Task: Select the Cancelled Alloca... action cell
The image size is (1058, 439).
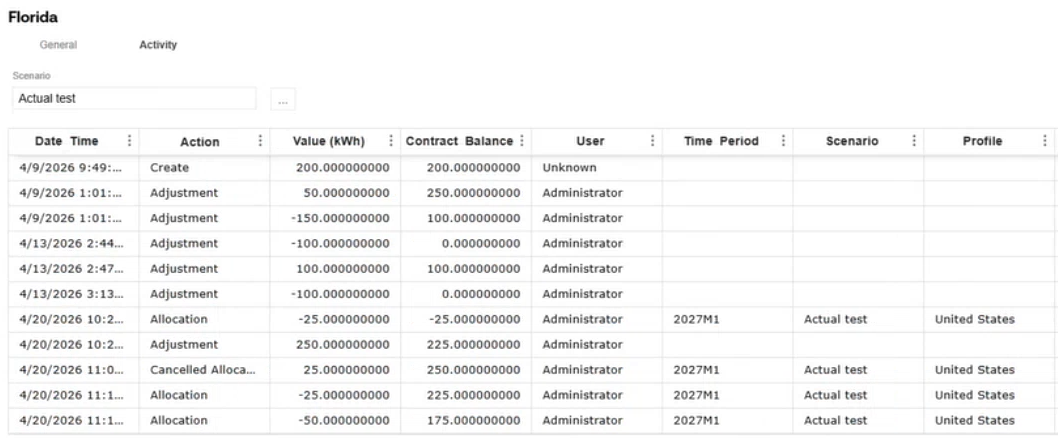Action: point(204,370)
